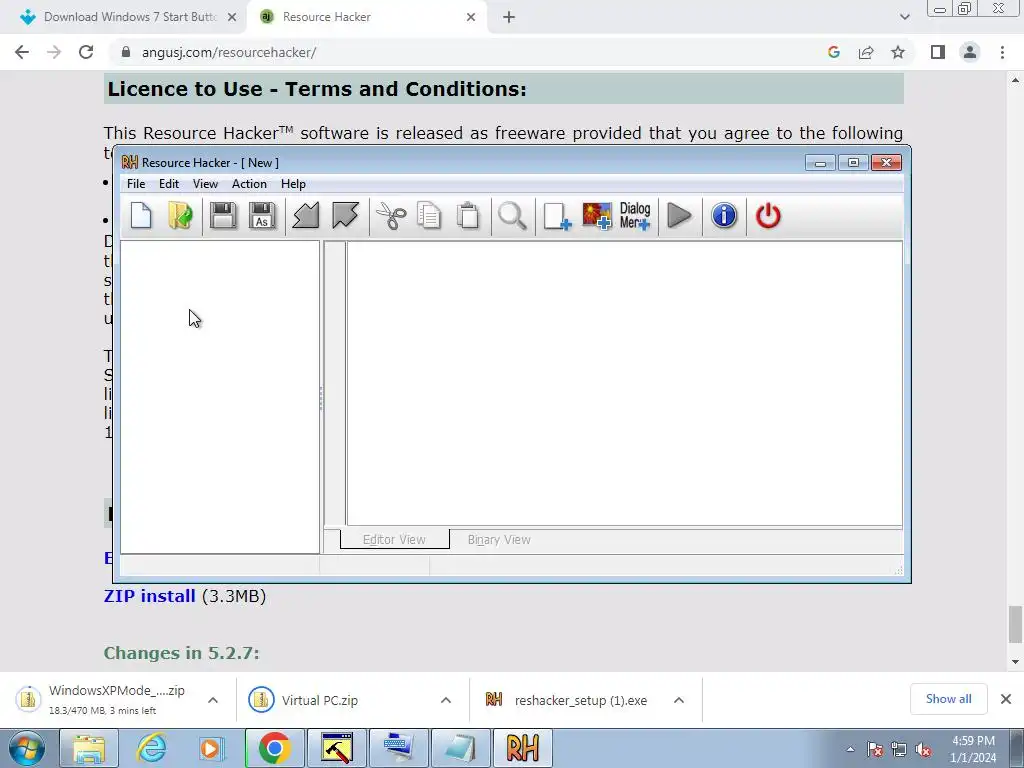Screen dimensions: 1024x768
Task: Toggle the Chrome side panel
Action: 938,52
